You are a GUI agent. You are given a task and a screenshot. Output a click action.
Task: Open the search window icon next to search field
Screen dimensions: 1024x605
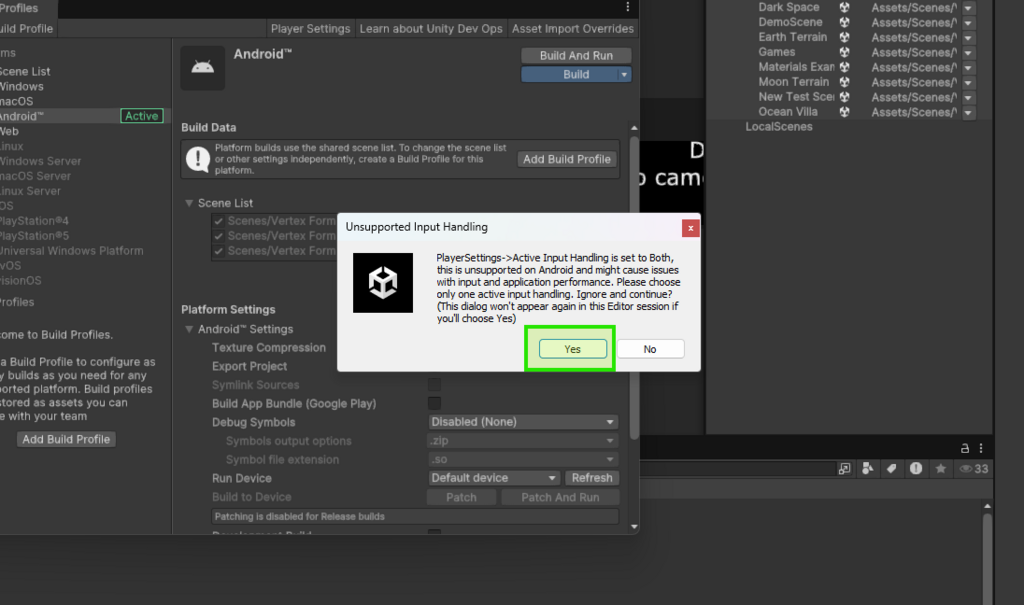[x=844, y=468]
